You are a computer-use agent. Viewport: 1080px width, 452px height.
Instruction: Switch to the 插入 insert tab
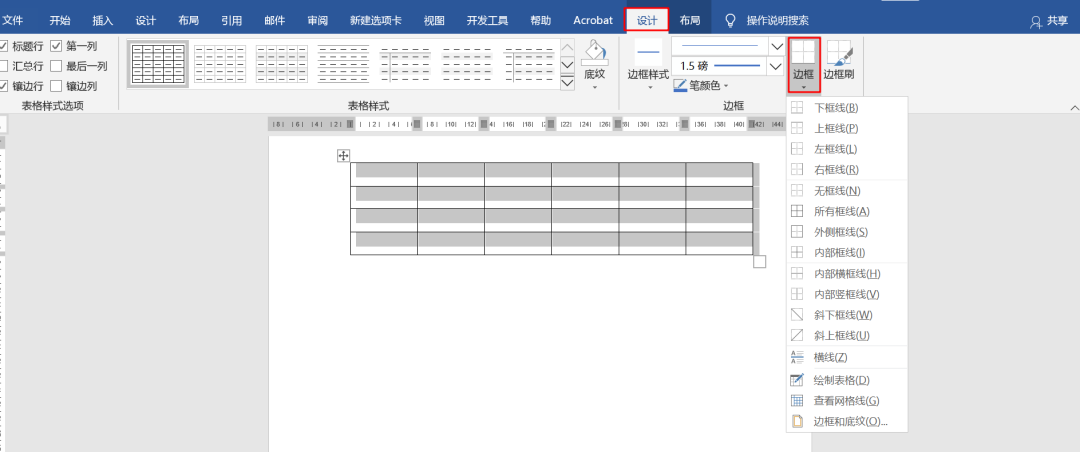coord(103,21)
